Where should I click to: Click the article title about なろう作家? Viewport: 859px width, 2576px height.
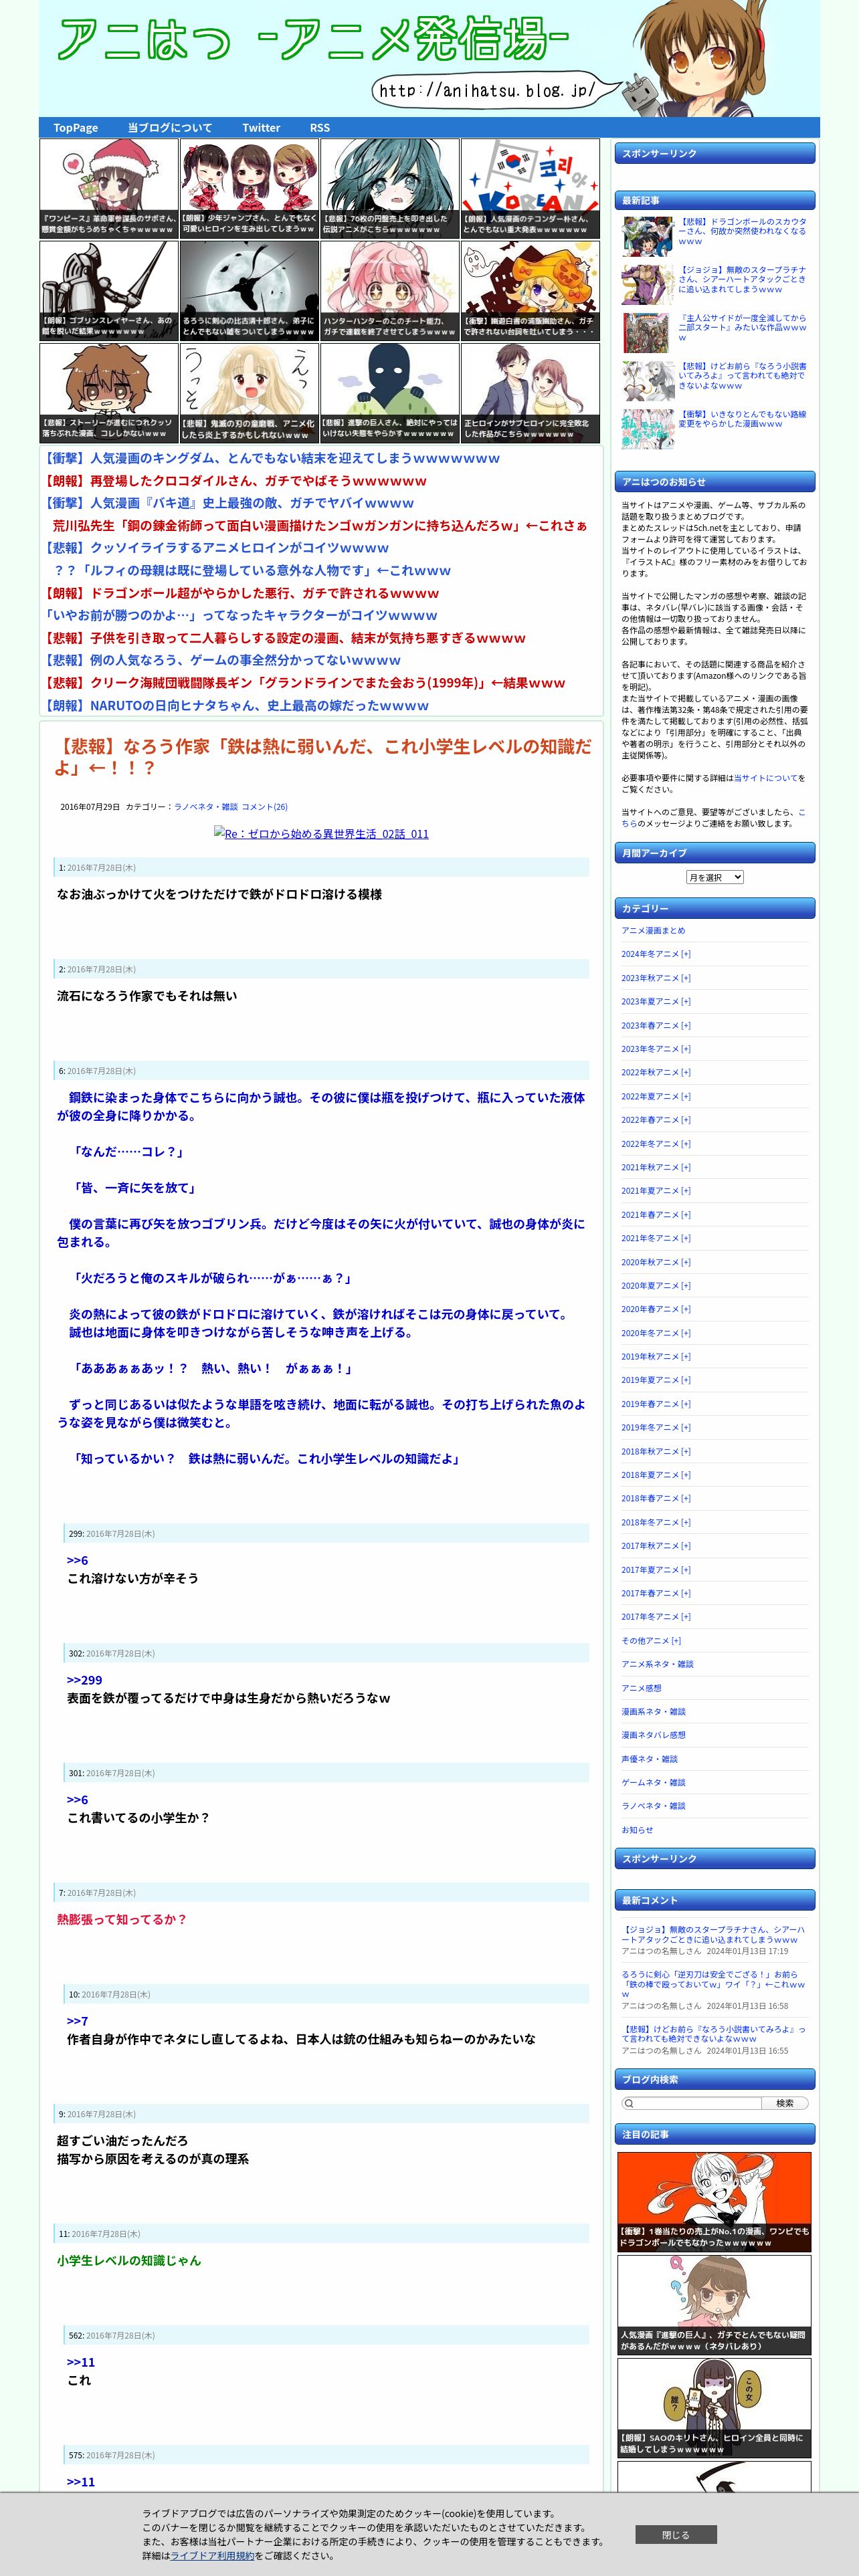click(322, 757)
